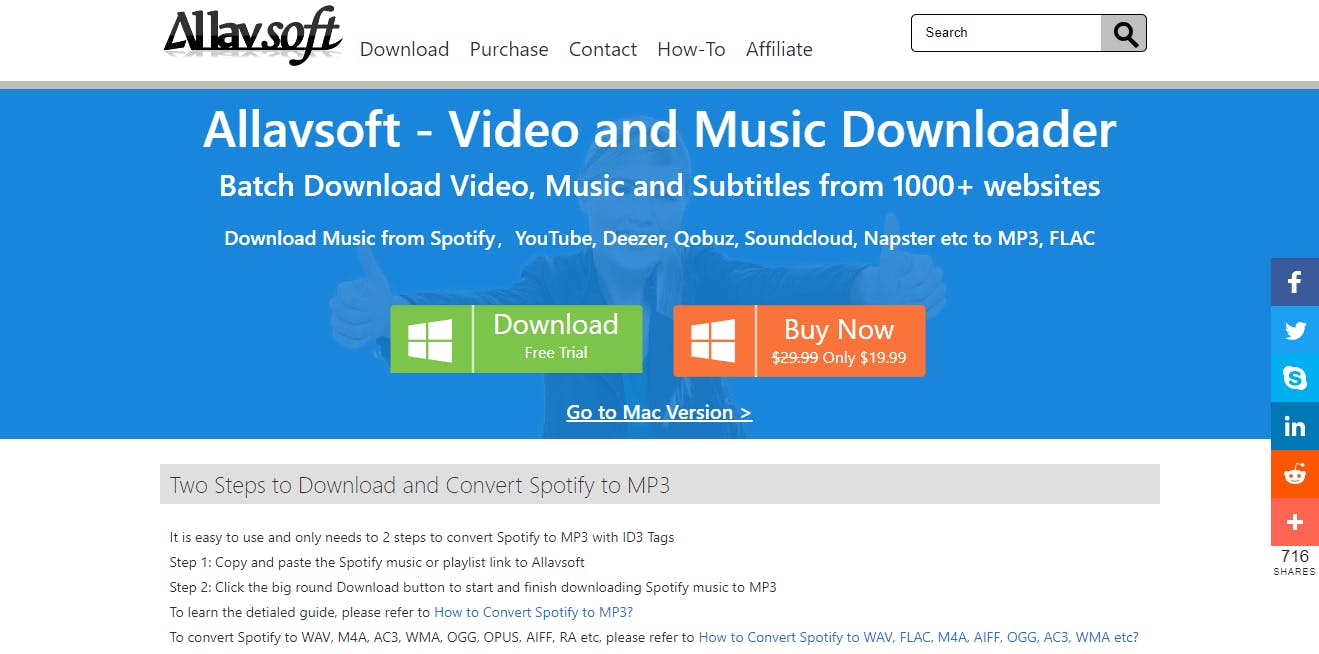Share page on Facebook
The image size is (1319, 654).
1295,282
